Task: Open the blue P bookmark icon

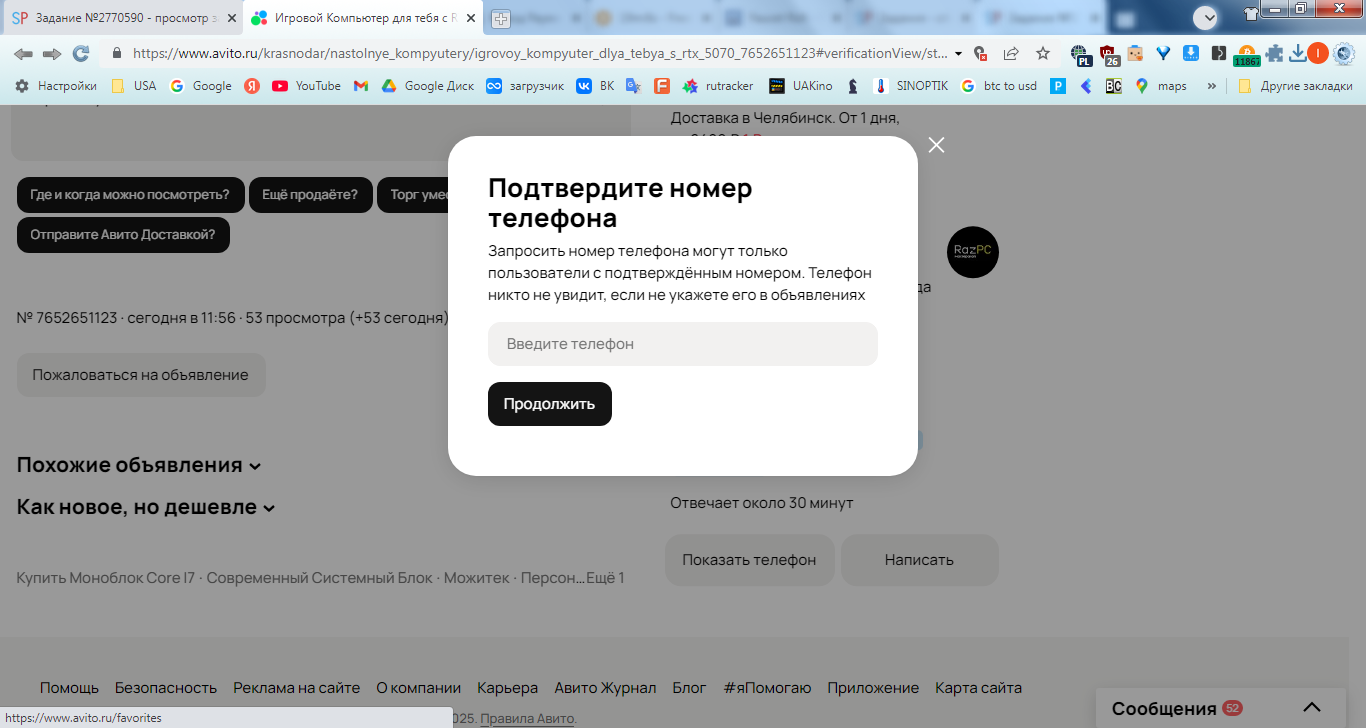Action: pyautogui.click(x=1058, y=86)
